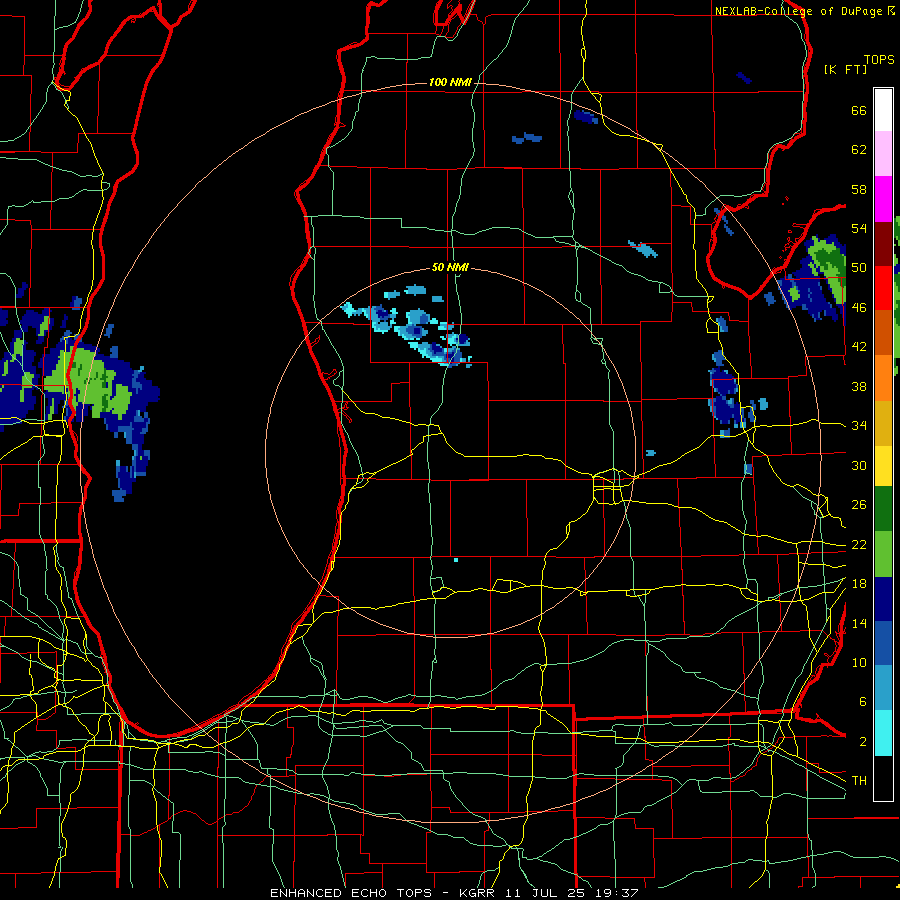Click legend value 30
The height and width of the screenshot is (900, 900).
(859, 465)
